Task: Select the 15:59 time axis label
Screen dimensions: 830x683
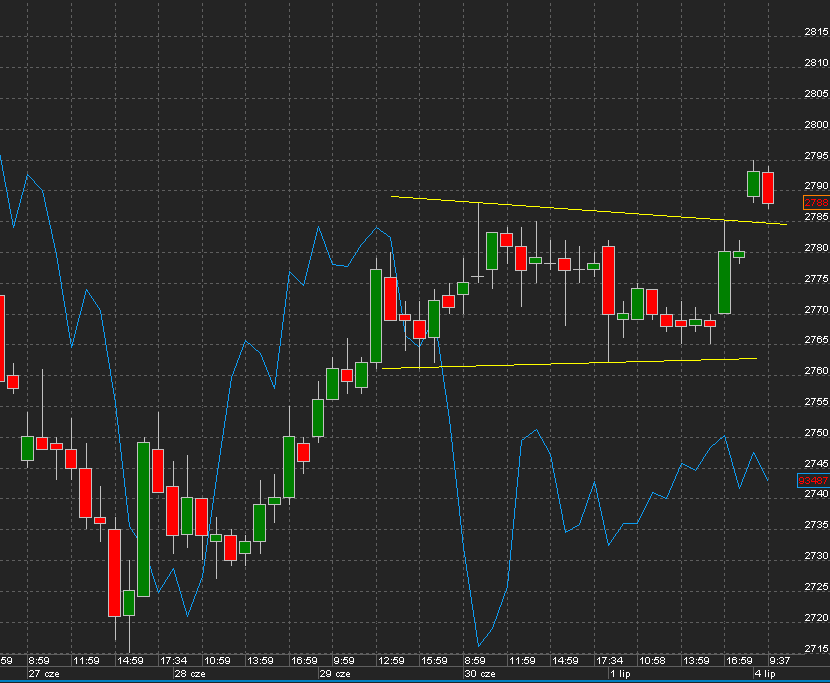Action: click(434, 661)
